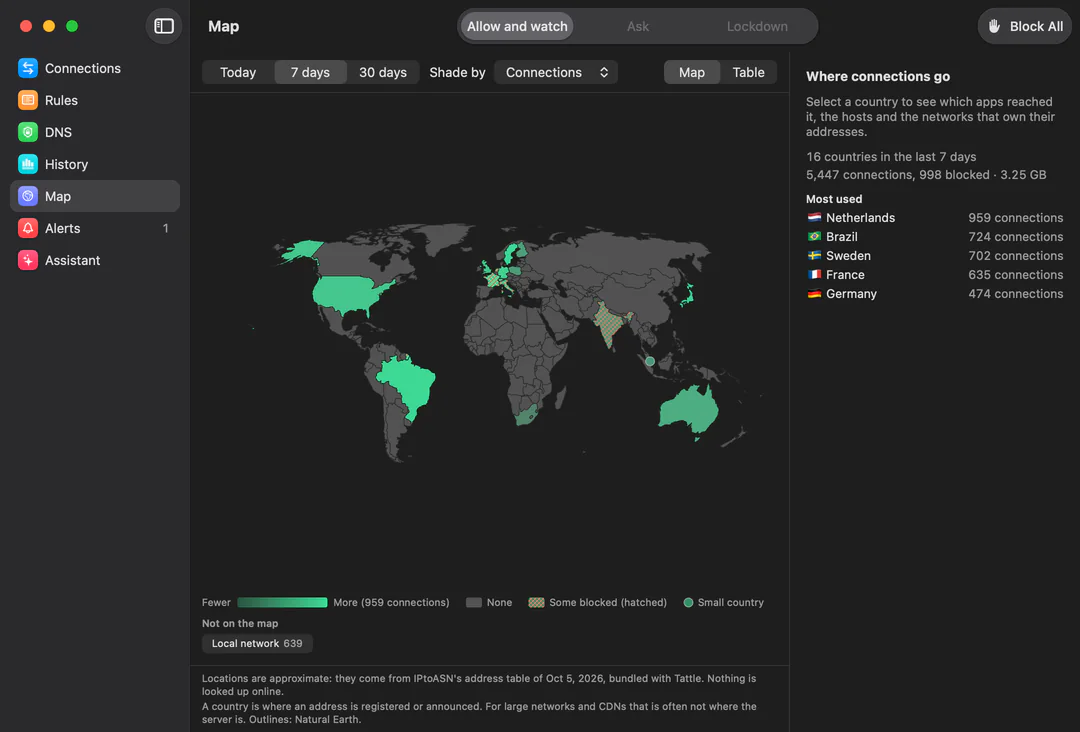The width and height of the screenshot is (1080, 732).
Task: Select the Sweden row label
Action: [848, 255]
